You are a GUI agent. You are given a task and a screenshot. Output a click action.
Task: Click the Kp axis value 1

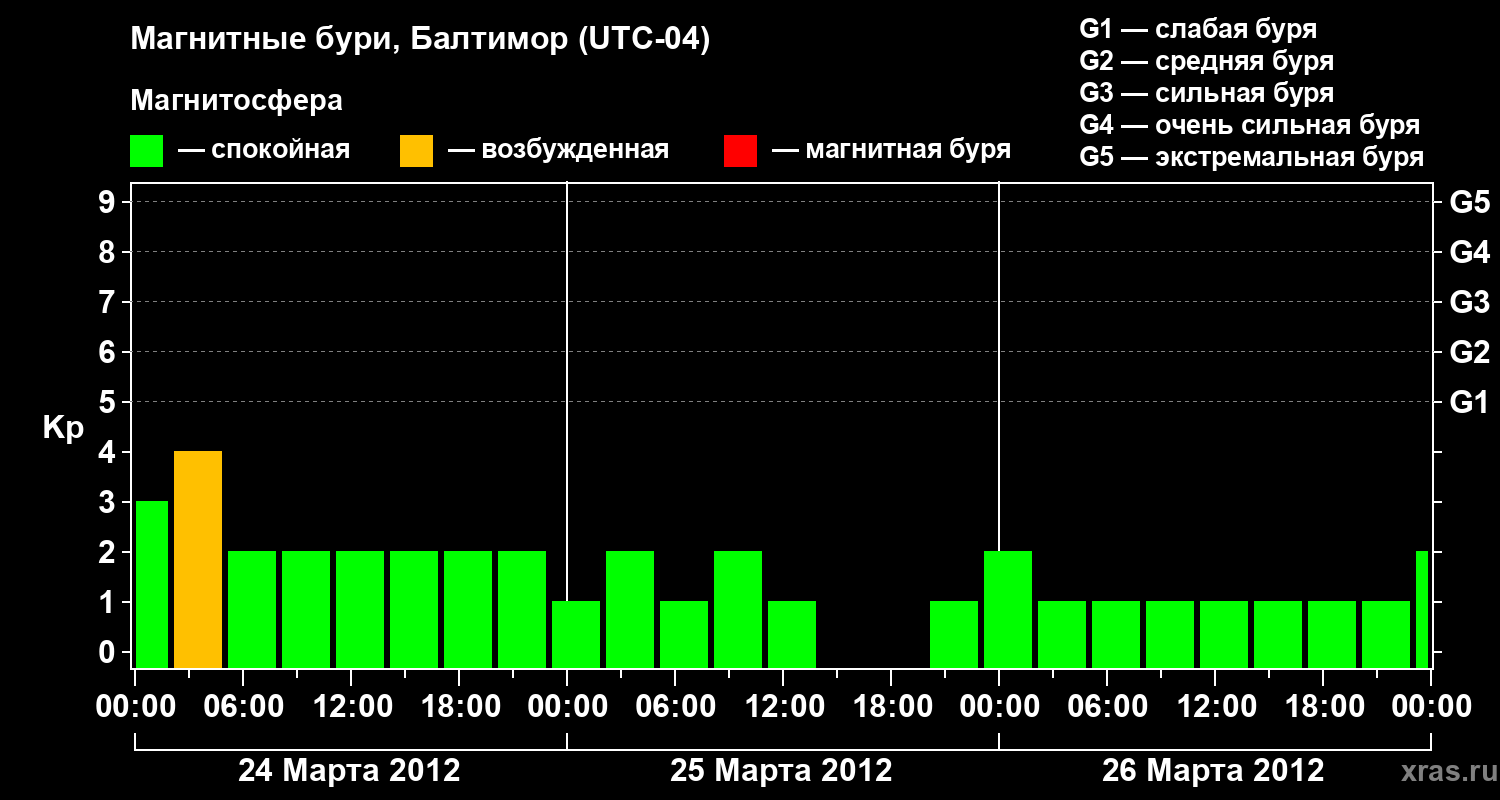coord(109,602)
